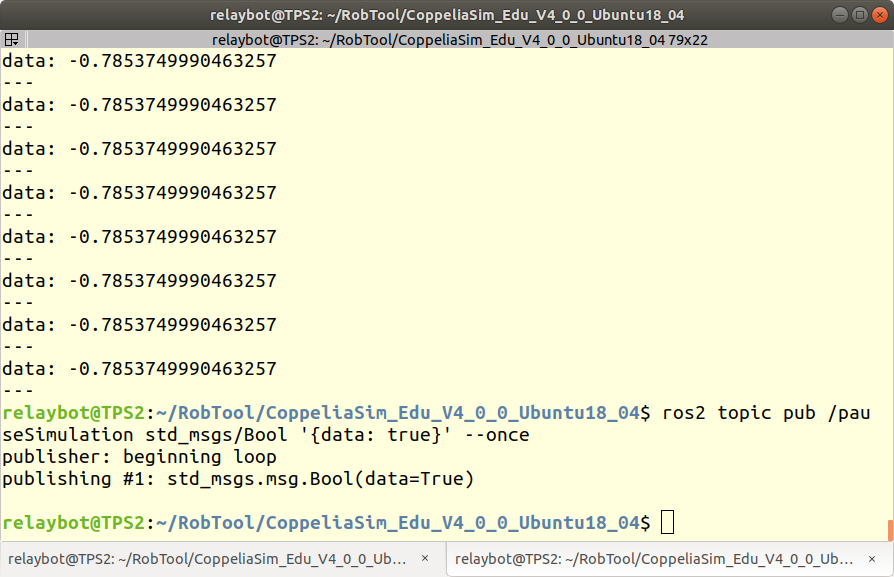Click the last prompt 'relaybot@TPS2' text
Screen dimensions: 894x577
pyautogui.click(x=74, y=523)
